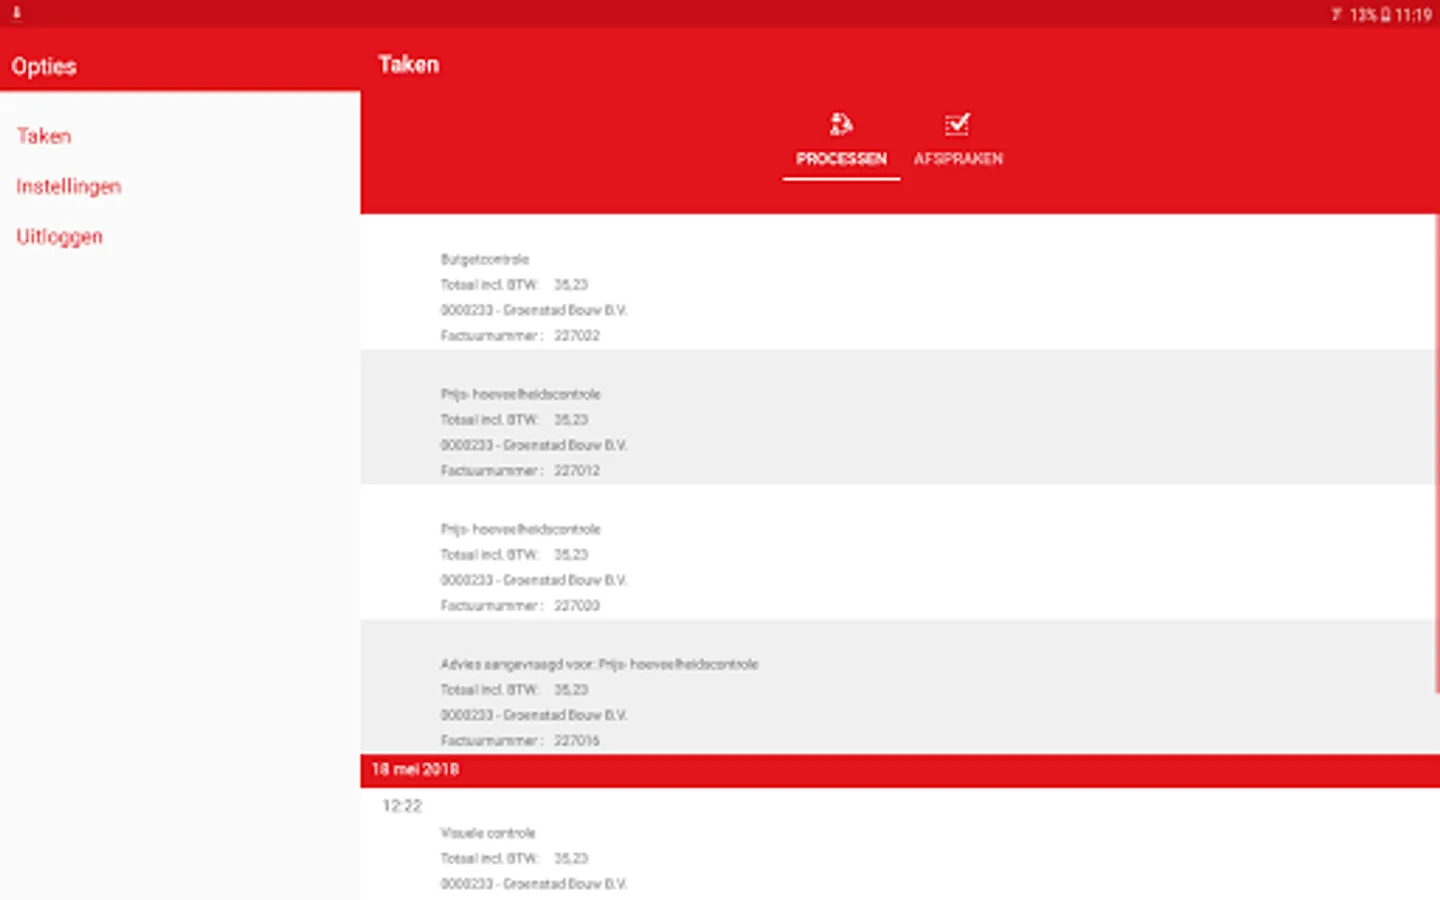1440x900 pixels.
Task: Switch to the AFSPRAKEN tab label
Action: [958, 159]
